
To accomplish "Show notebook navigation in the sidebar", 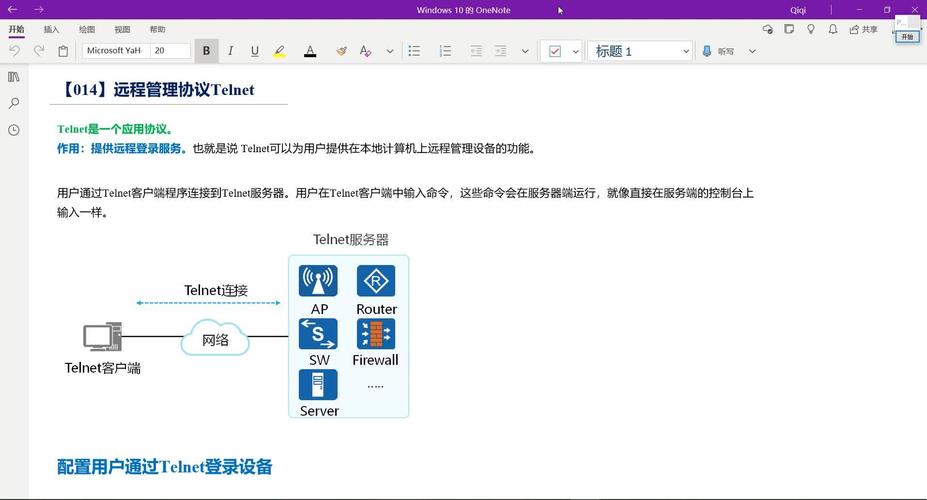I will click(14, 77).
